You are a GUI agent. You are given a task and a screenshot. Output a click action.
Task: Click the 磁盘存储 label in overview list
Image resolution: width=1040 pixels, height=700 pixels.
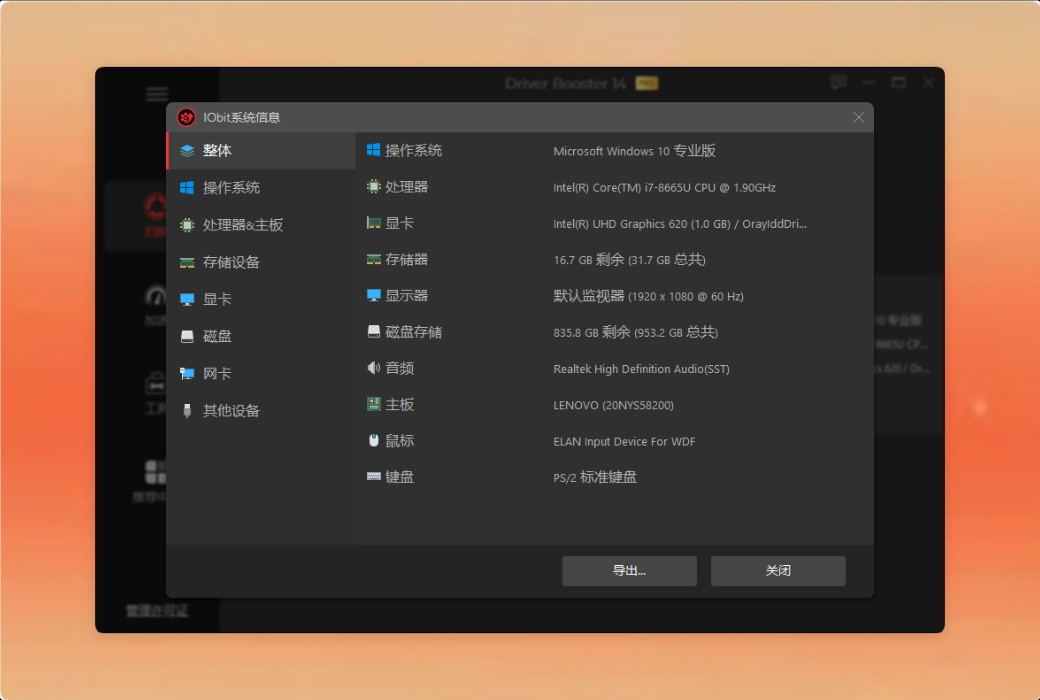point(413,332)
